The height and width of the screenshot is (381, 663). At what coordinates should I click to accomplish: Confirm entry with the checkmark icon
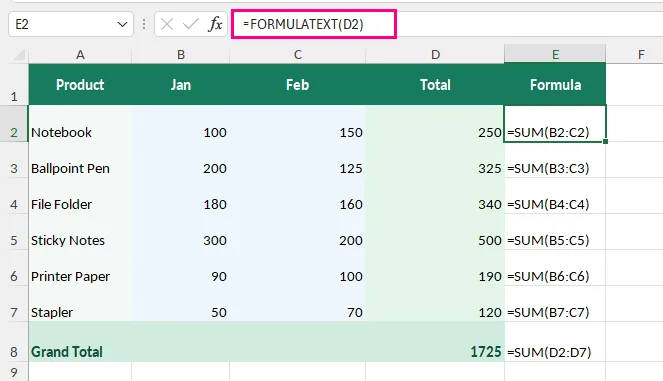pos(191,25)
